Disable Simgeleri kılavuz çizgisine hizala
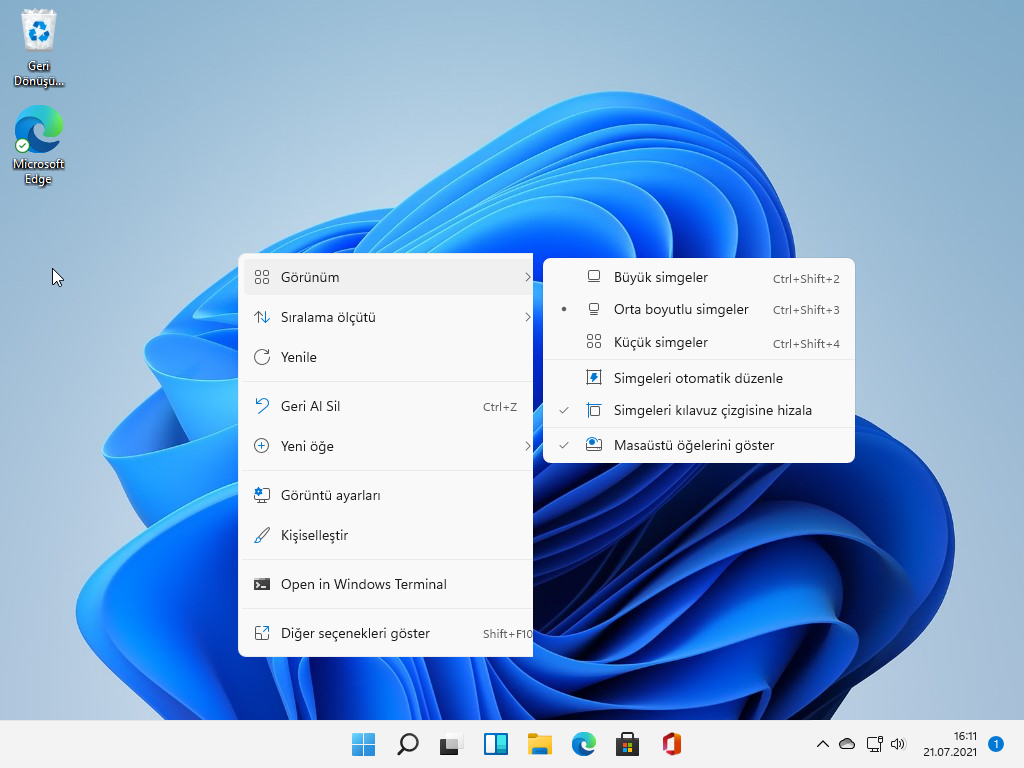The height and width of the screenshot is (768, 1024). pos(714,410)
